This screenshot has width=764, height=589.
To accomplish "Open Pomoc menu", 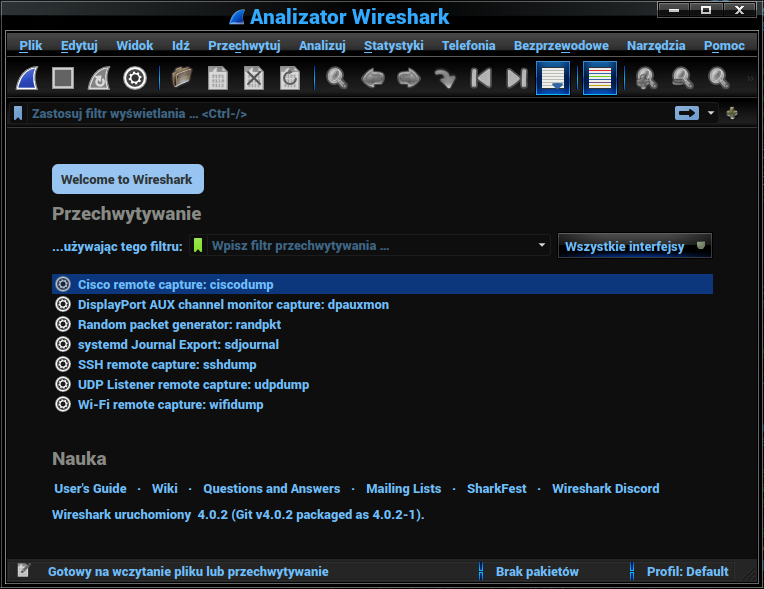I will pyautogui.click(x=724, y=46).
